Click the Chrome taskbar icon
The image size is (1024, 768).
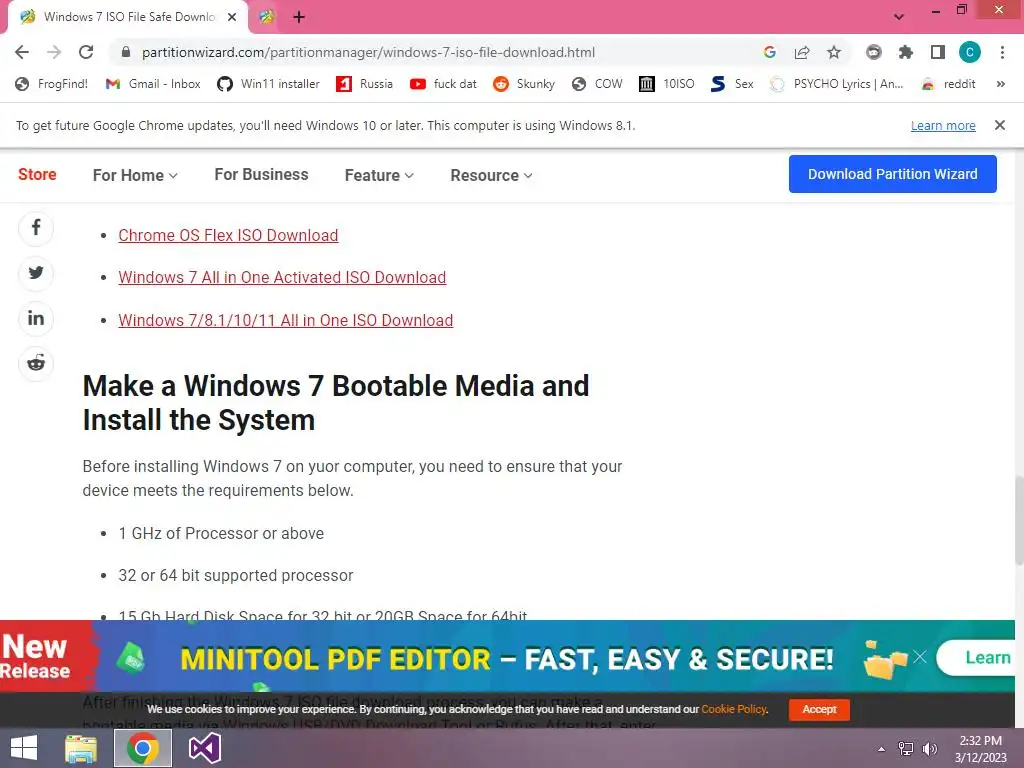(143, 748)
